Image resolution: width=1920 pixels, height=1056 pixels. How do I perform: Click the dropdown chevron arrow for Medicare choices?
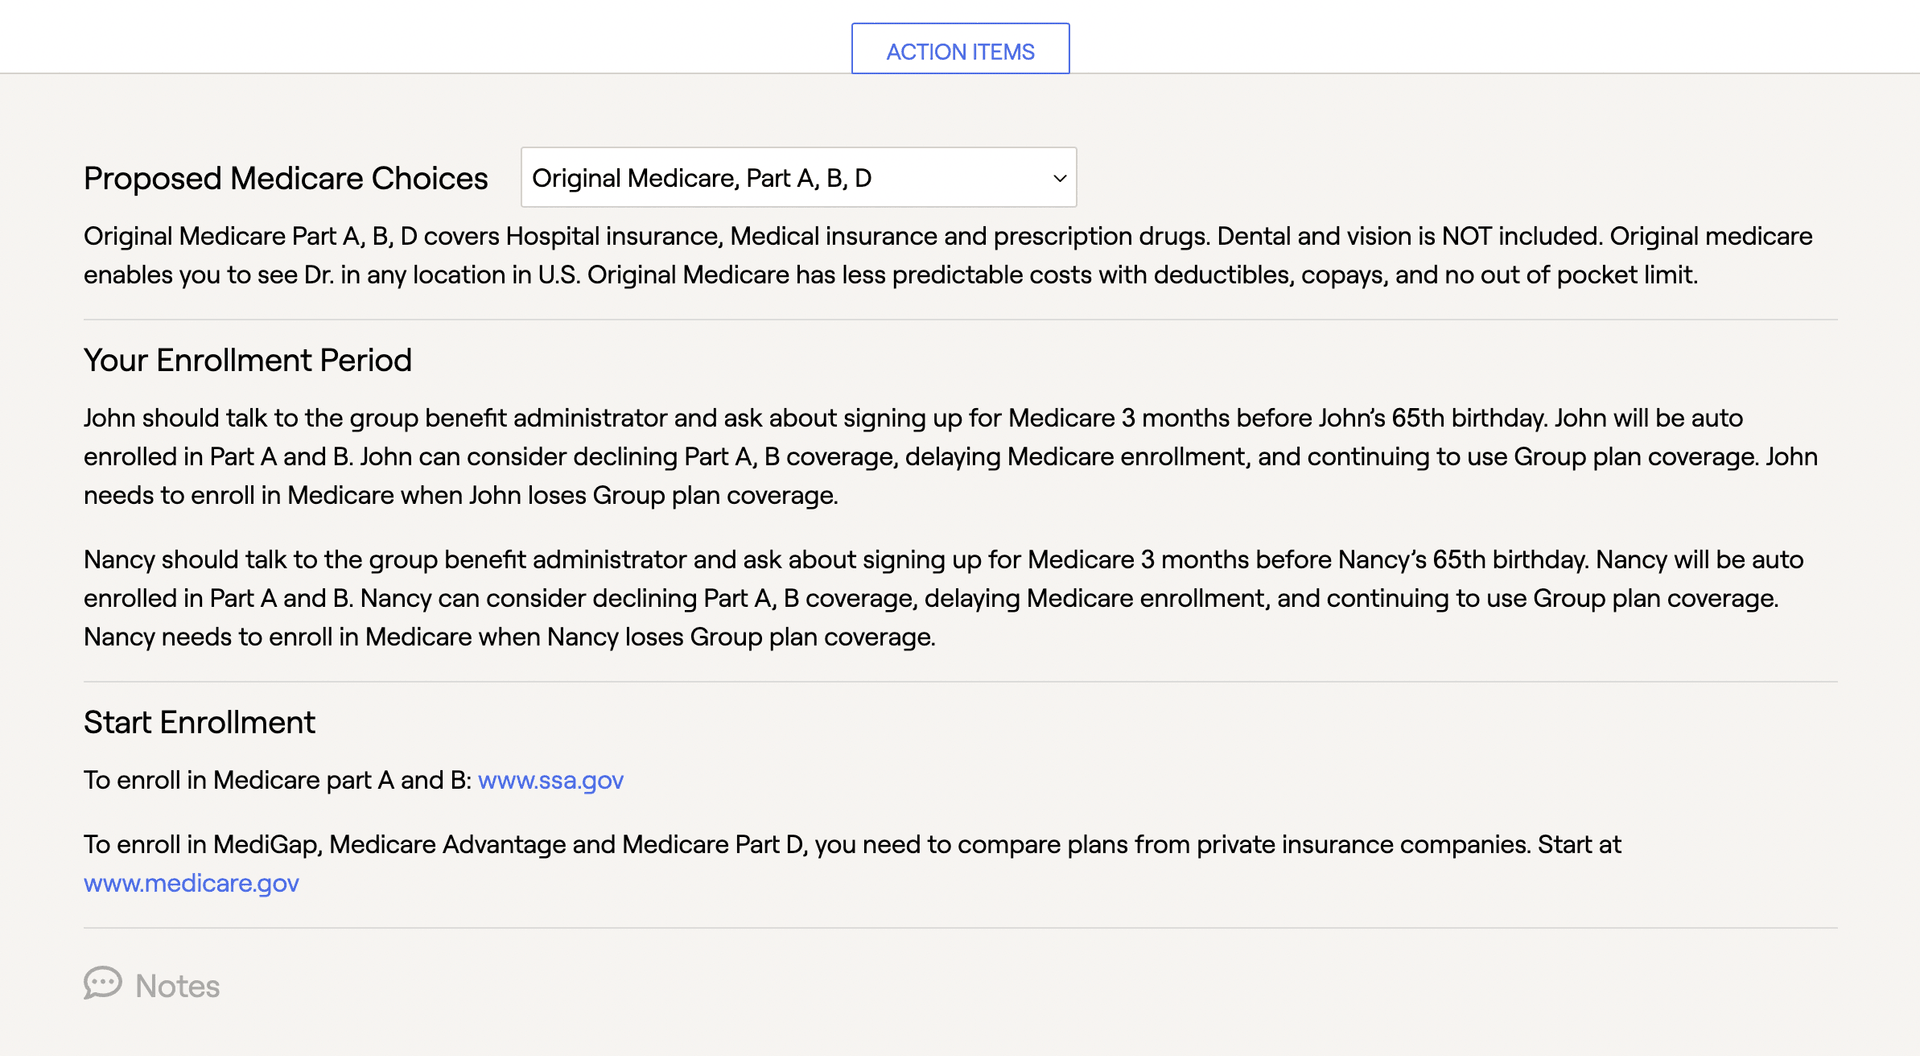1060,178
